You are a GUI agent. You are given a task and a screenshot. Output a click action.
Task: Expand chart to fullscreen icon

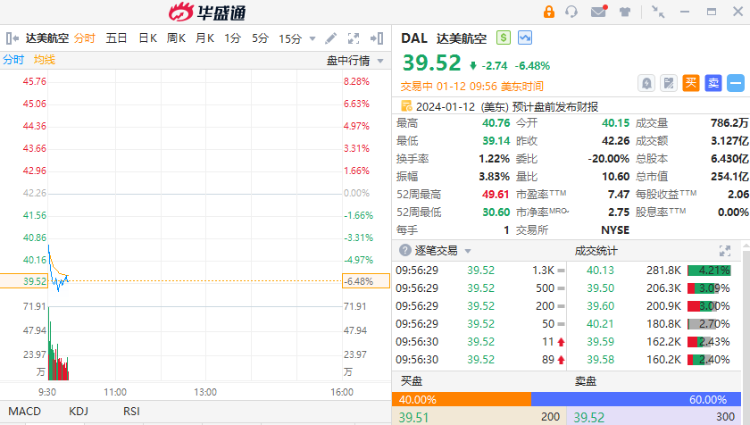click(x=353, y=38)
